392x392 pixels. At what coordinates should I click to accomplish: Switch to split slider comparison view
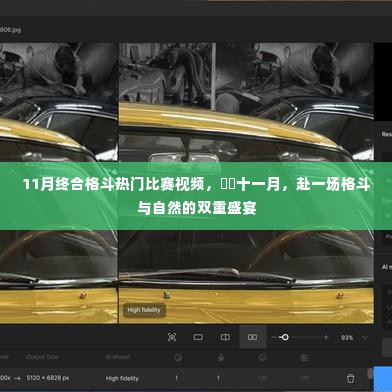225,337
